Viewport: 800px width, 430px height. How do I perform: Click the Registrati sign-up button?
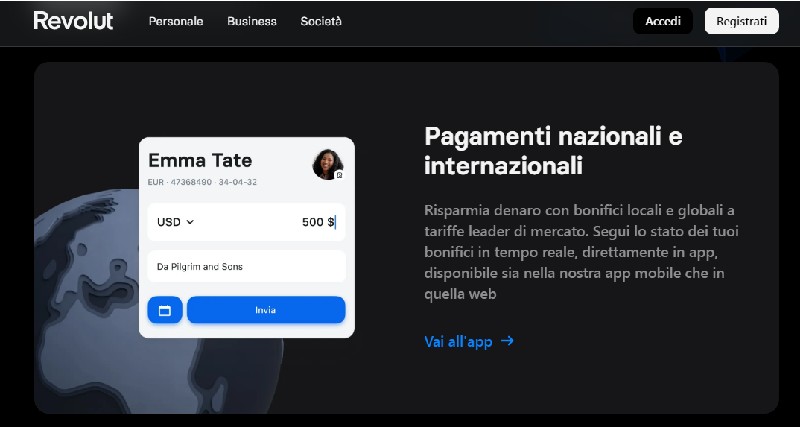tap(741, 21)
